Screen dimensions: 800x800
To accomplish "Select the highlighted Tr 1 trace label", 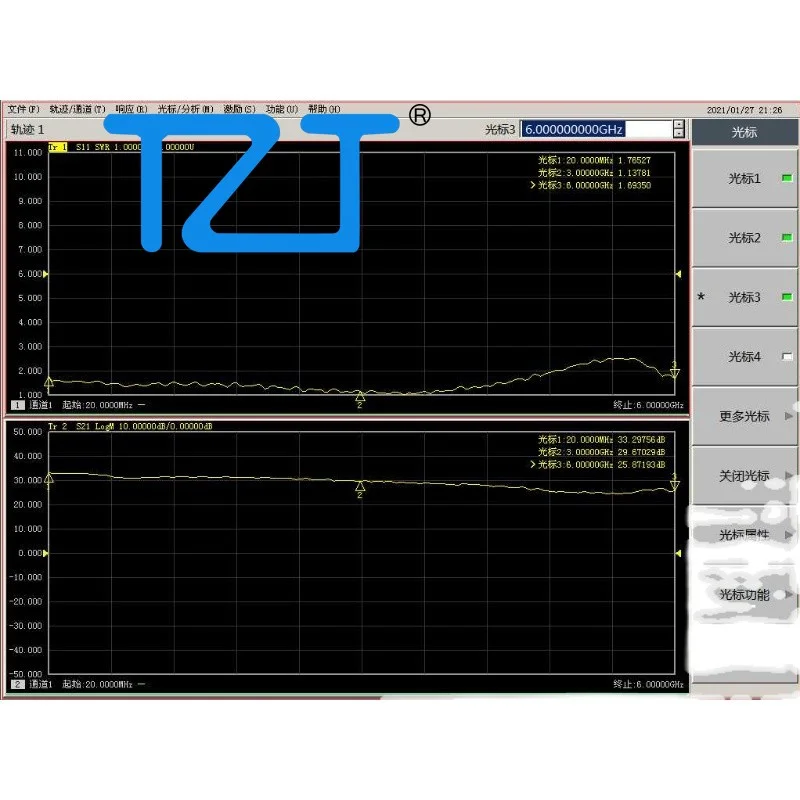I will click(58, 147).
